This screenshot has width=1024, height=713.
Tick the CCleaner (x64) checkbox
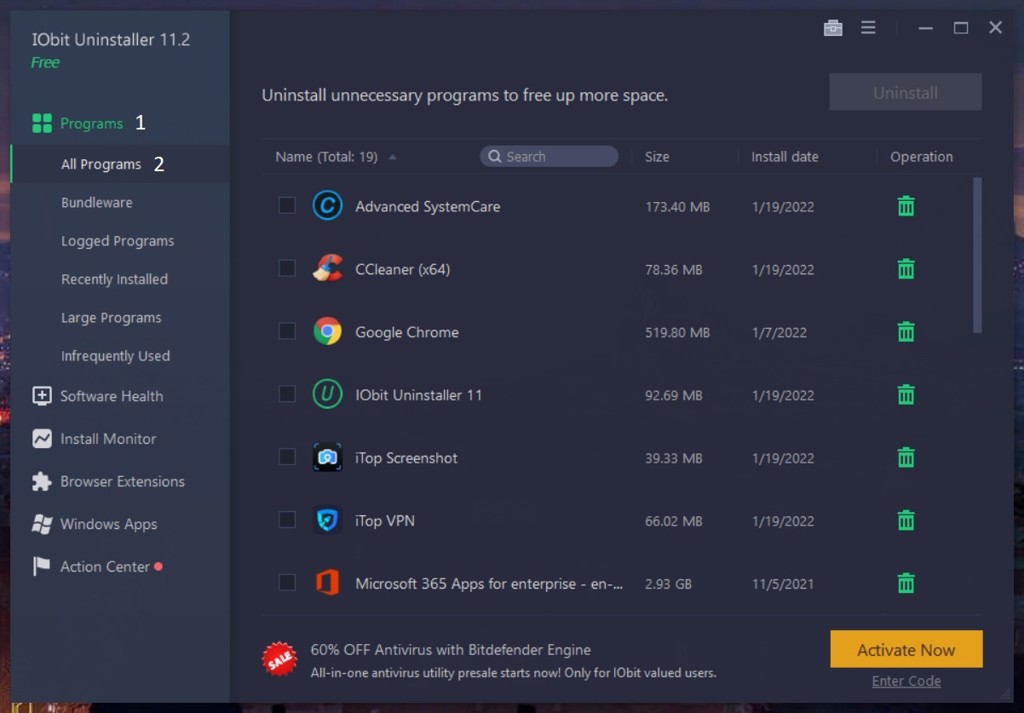point(287,268)
